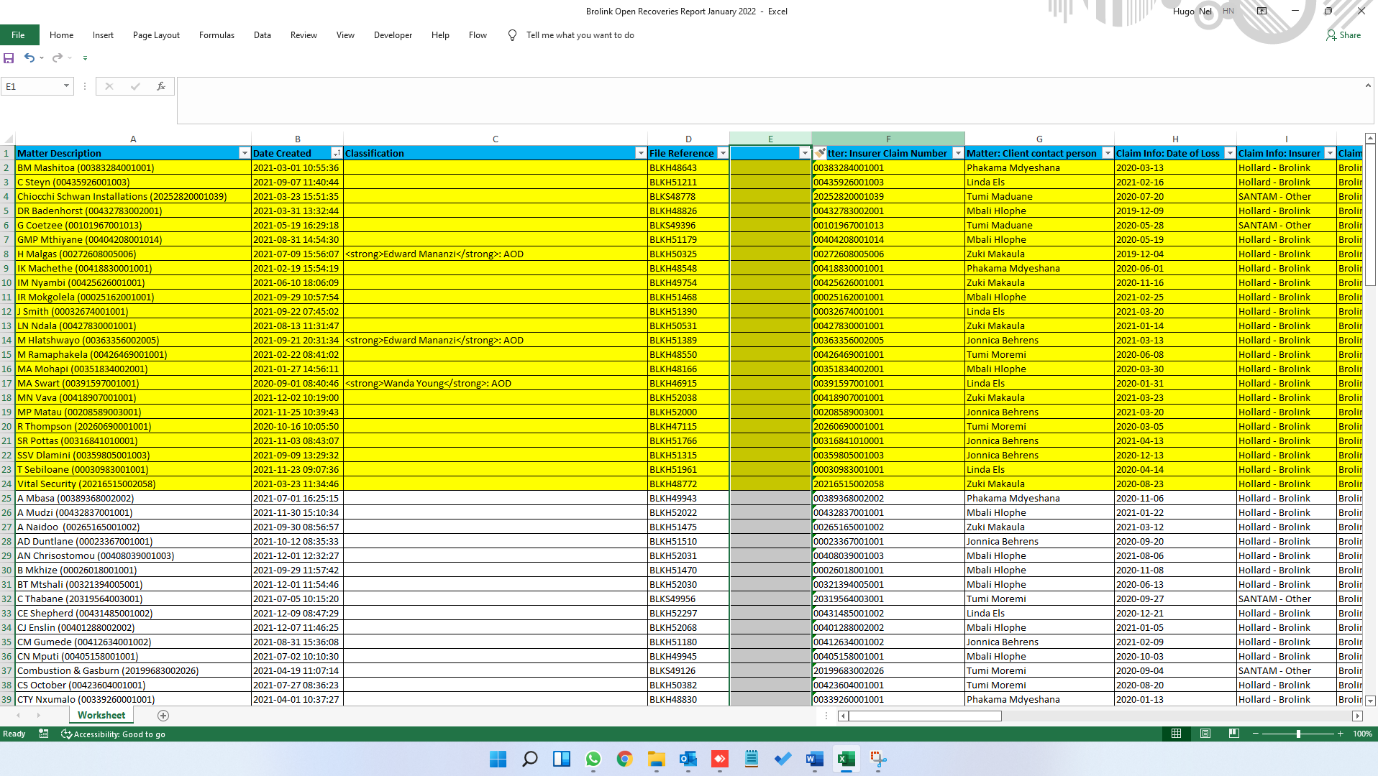Switch to the Home ribbon tab
The width and height of the screenshot is (1378, 776).
point(61,35)
